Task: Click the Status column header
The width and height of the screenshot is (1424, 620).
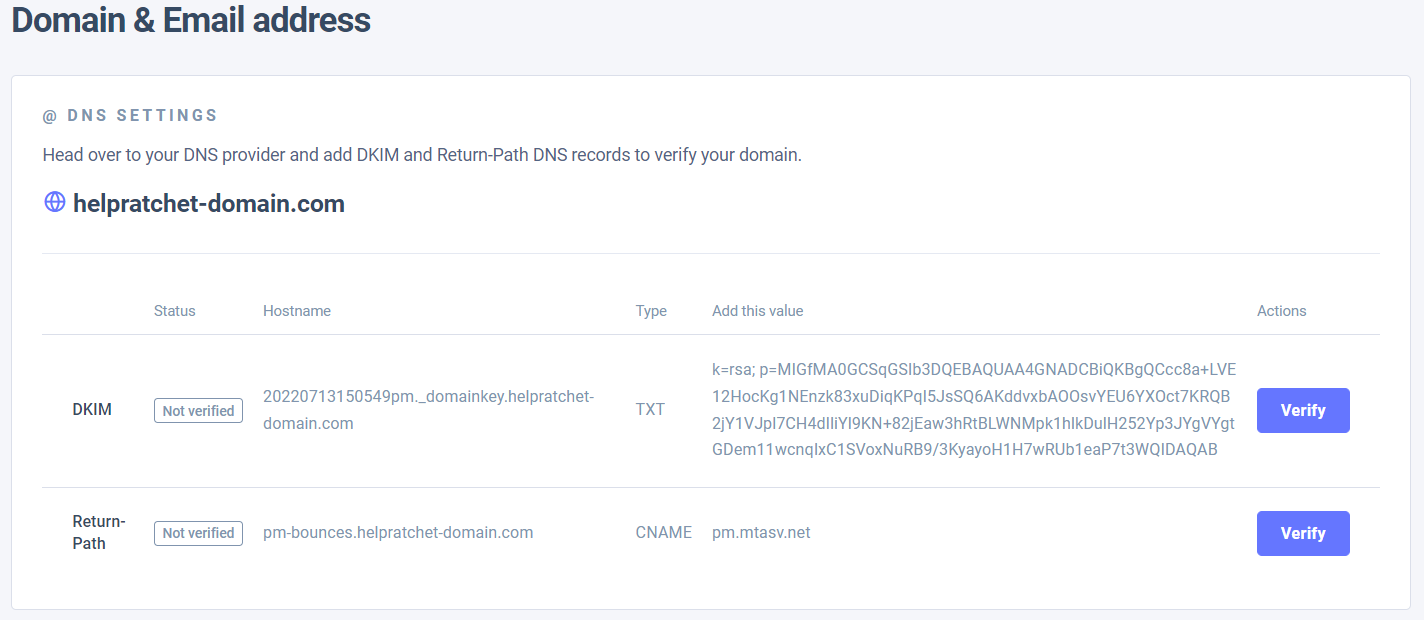Action: 175,311
